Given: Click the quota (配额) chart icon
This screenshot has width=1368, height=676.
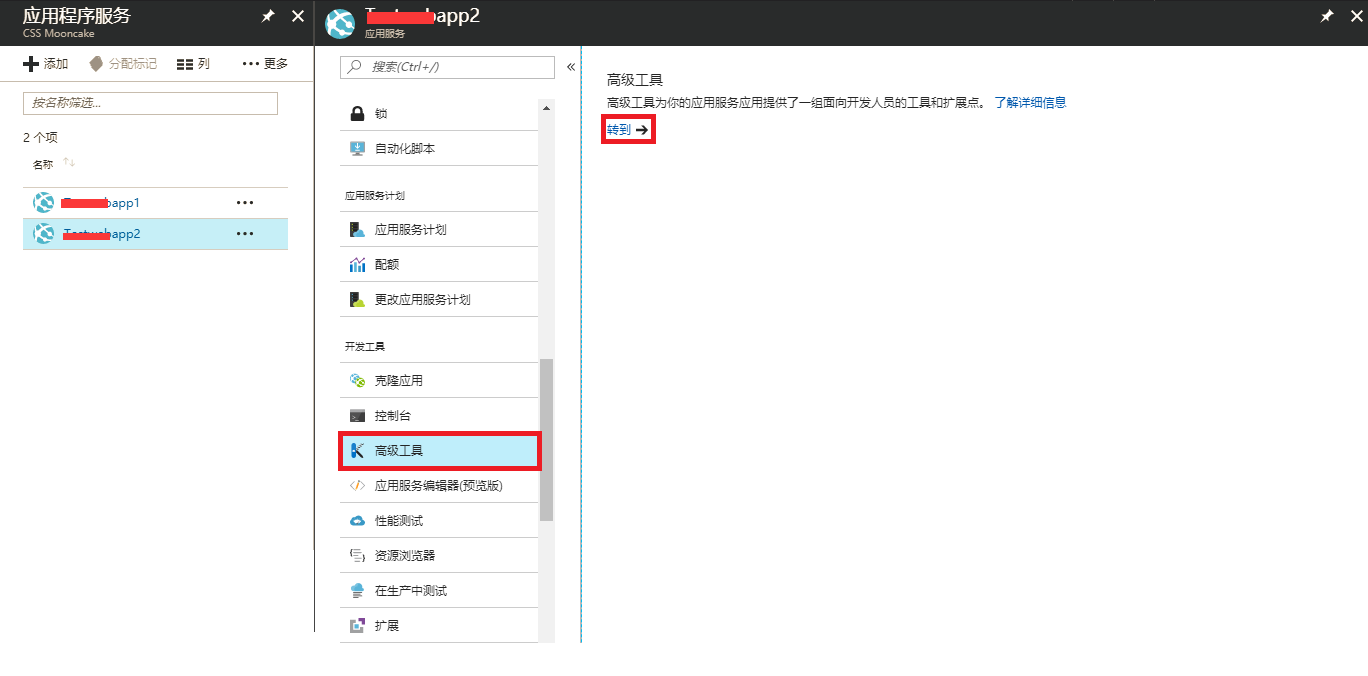Looking at the screenshot, I should (357, 265).
